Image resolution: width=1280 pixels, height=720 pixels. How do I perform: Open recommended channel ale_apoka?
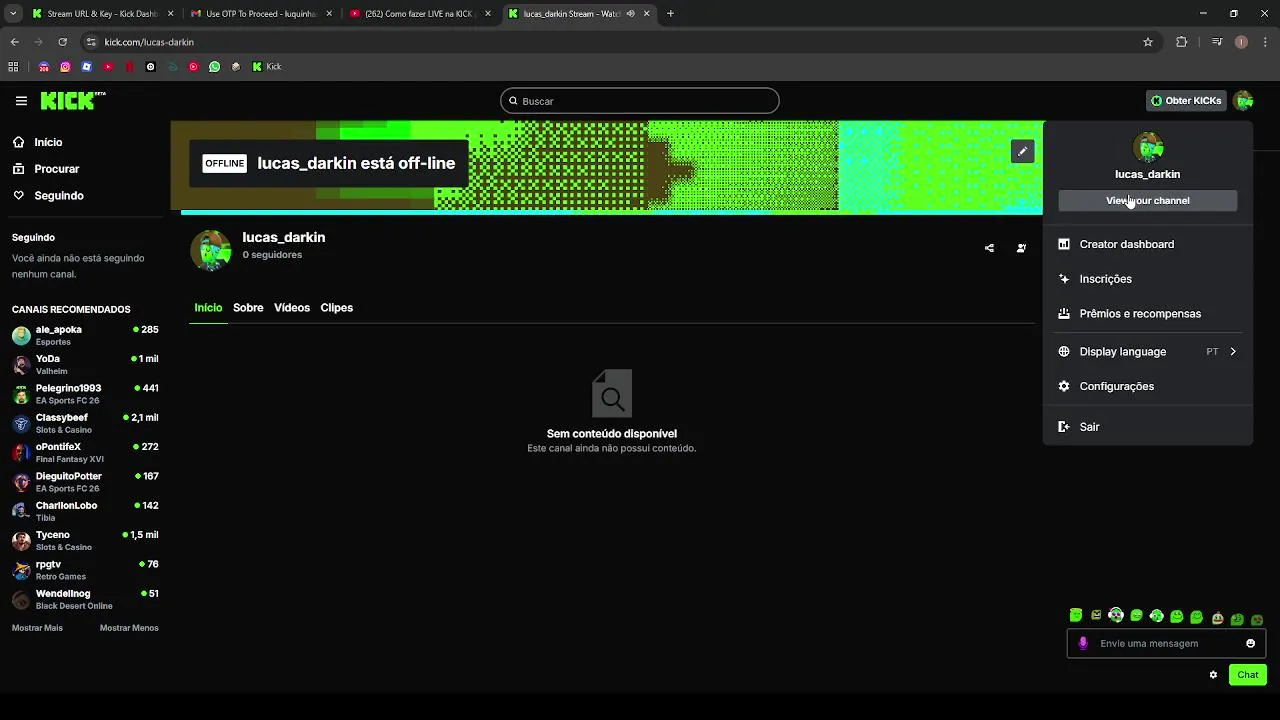click(85, 335)
